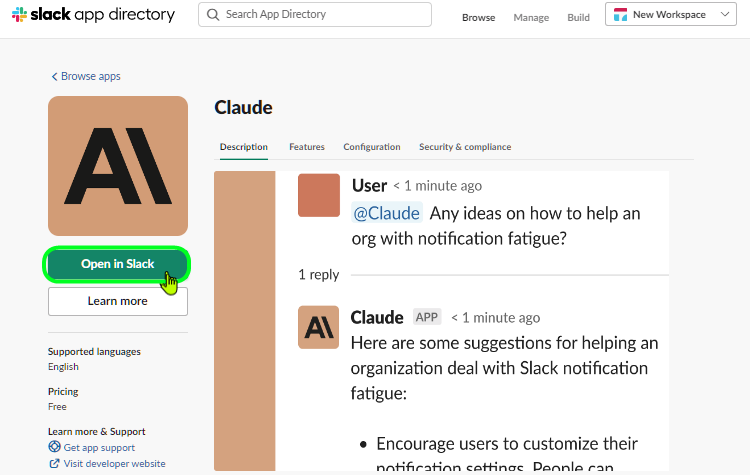The height and width of the screenshot is (475, 750).
Task: Open the Manage menu
Action: [x=531, y=18]
